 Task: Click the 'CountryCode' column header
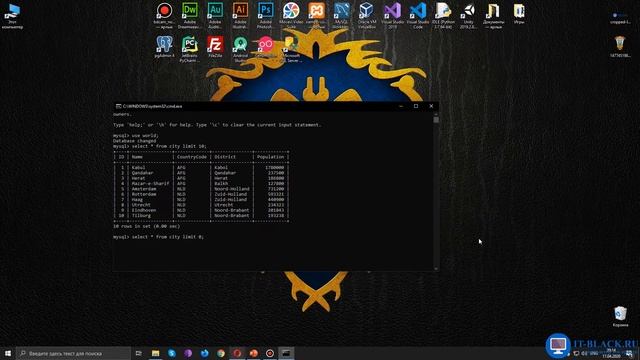[192, 157]
